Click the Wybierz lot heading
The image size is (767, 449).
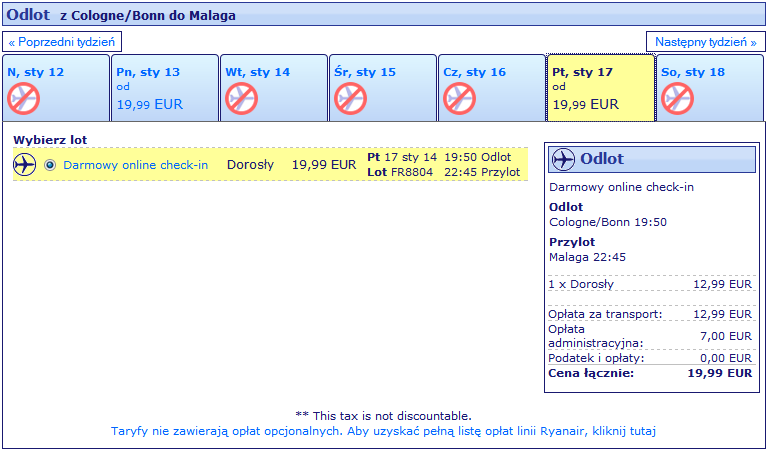50,140
